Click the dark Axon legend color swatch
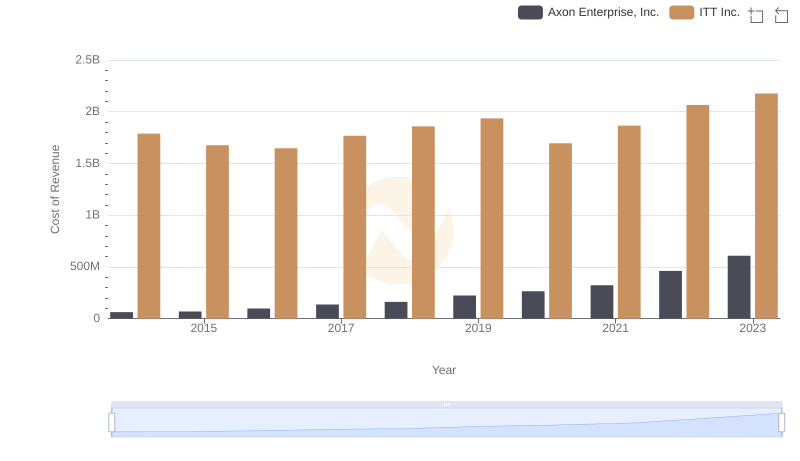 (x=530, y=12)
